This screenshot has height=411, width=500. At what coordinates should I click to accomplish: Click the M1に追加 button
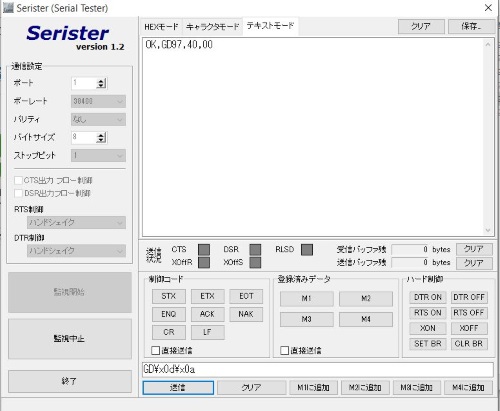[x=313, y=388]
